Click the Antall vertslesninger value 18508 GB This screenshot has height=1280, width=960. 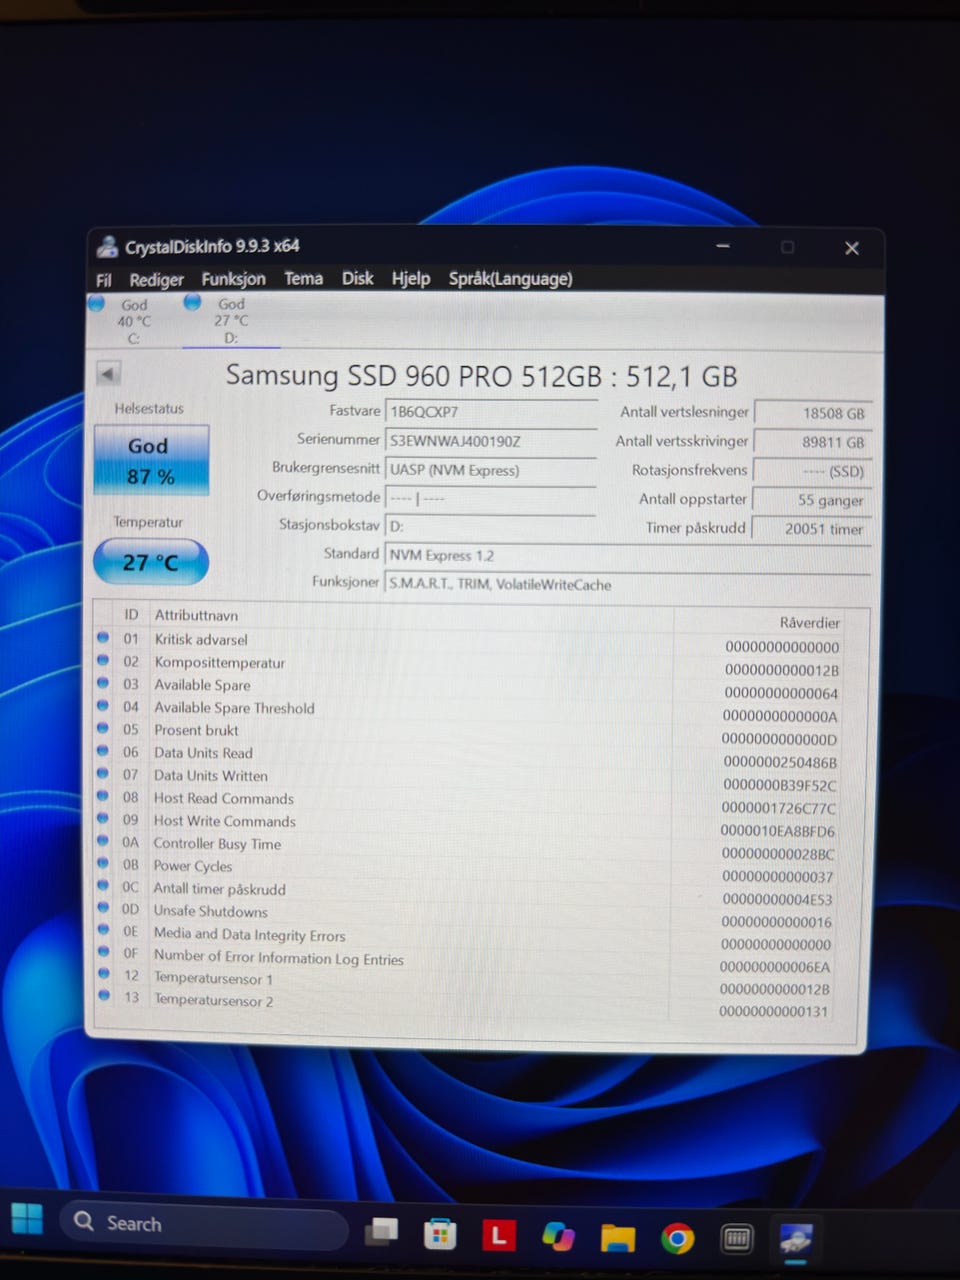point(812,413)
